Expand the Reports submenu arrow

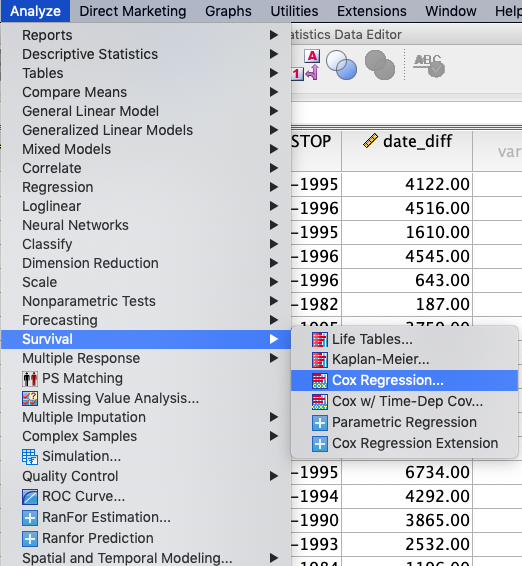tap(274, 35)
